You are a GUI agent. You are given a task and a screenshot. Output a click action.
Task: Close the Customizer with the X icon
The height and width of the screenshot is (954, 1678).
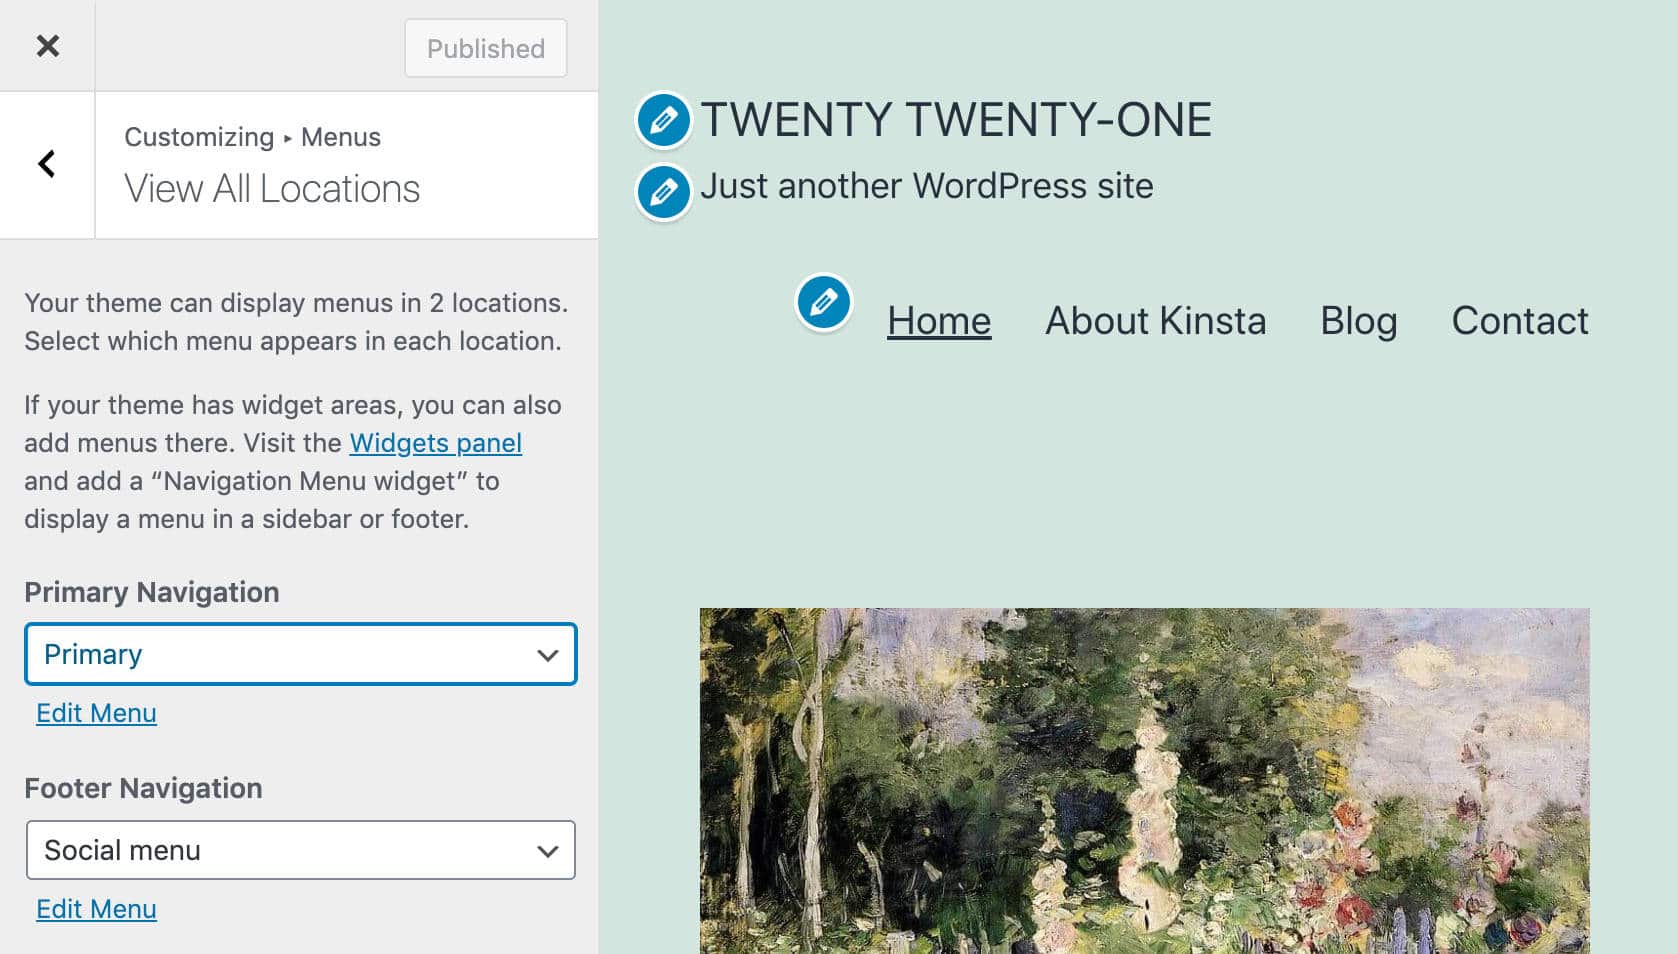(45, 45)
